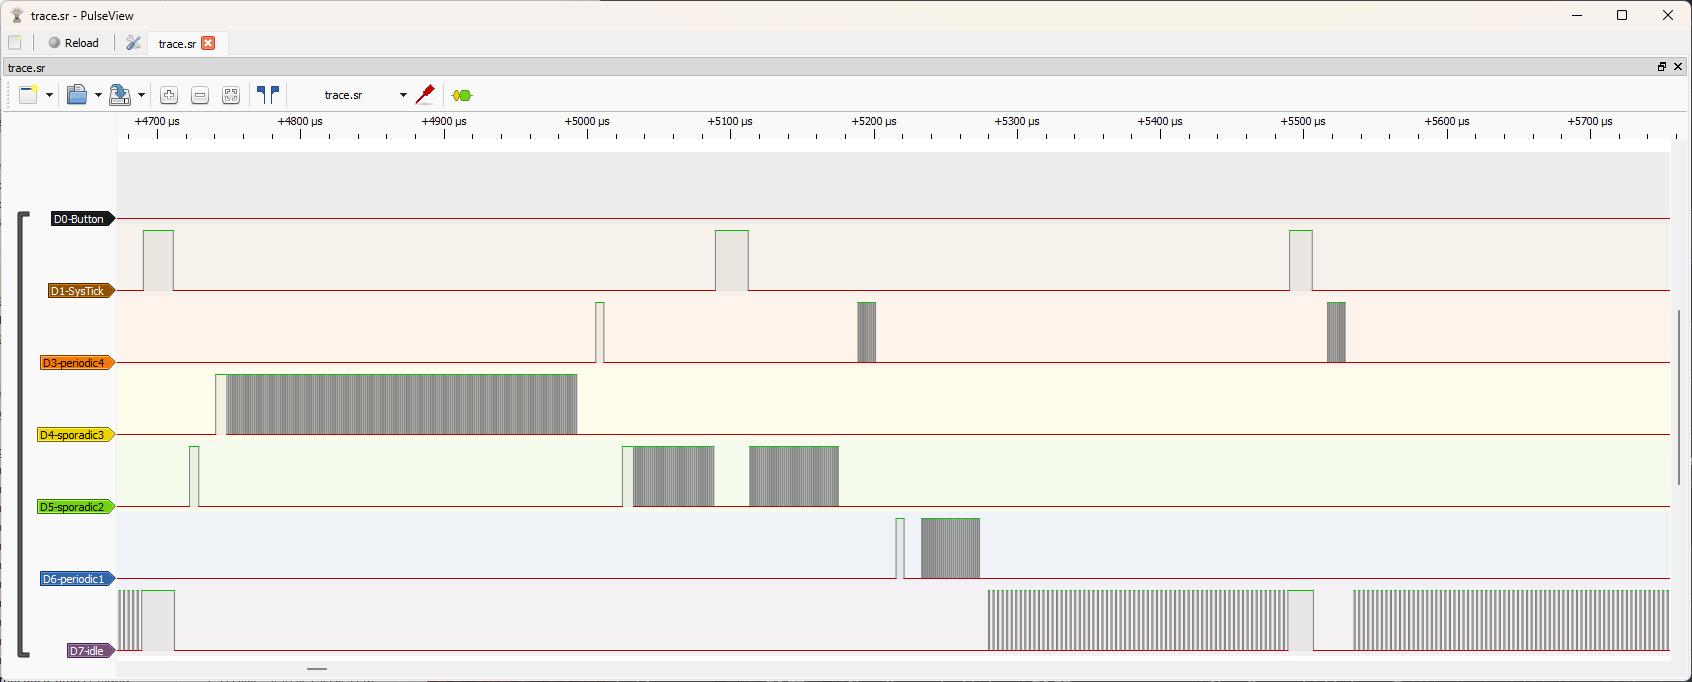The height and width of the screenshot is (682, 1692).
Task: Add a protocol decoder
Action: pos(461,95)
